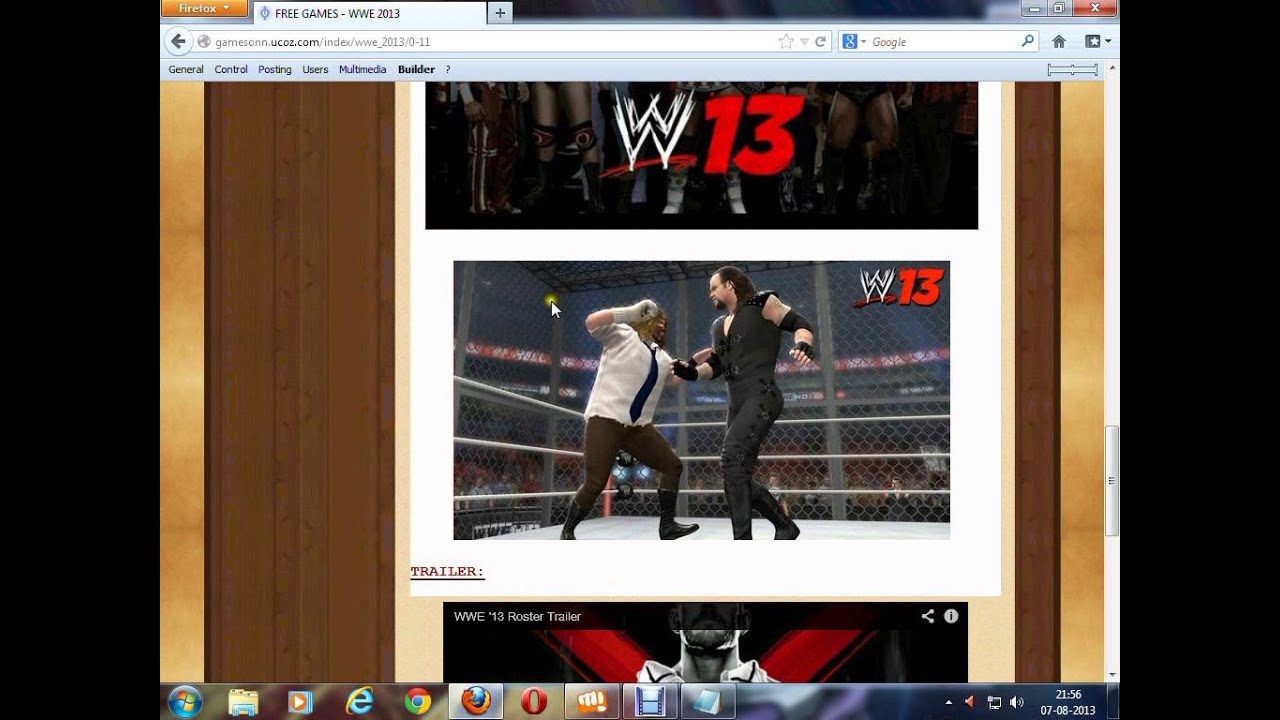The height and width of the screenshot is (720, 1280).
Task: Open the Multimedia admin menu
Action: (362, 69)
